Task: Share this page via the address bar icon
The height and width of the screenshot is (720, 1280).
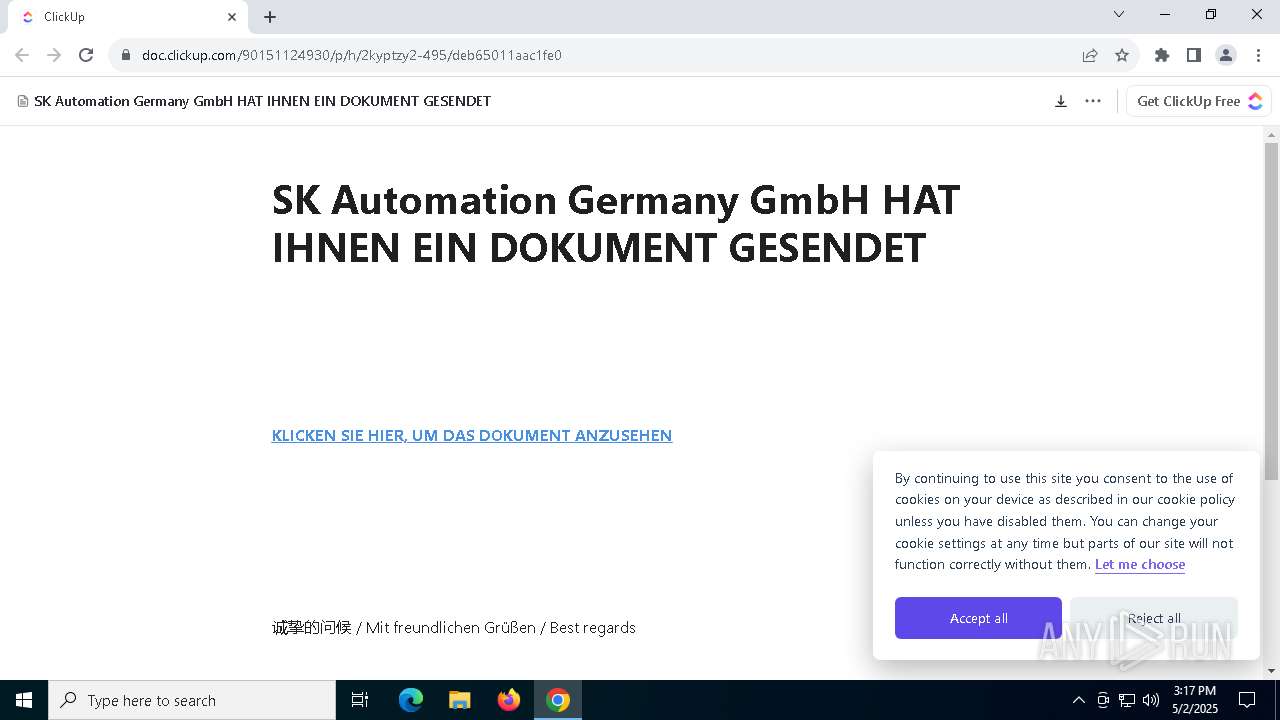Action: pyautogui.click(x=1090, y=55)
